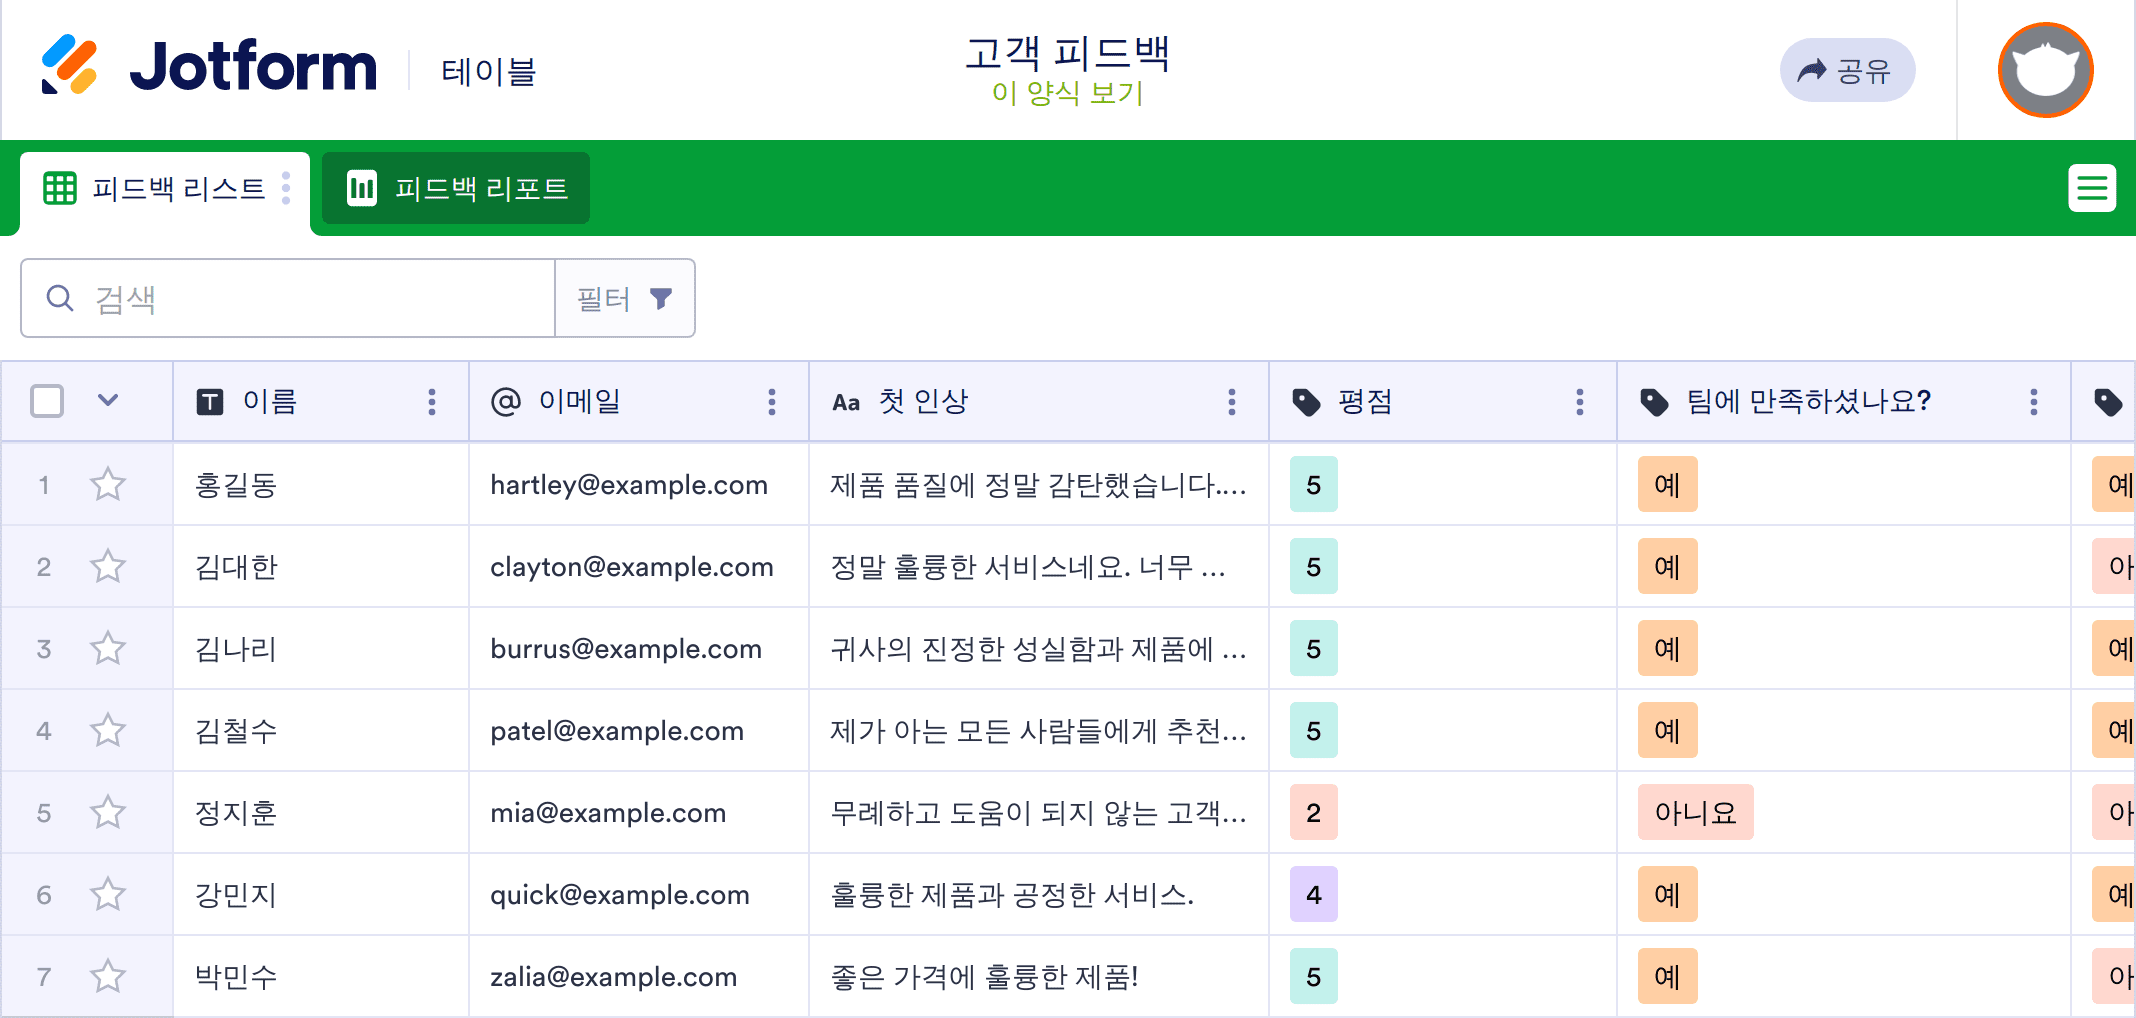This screenshot has width=2136, height=1018.
Task: Open the 이 양식 보기 link
Action: 1067,96
